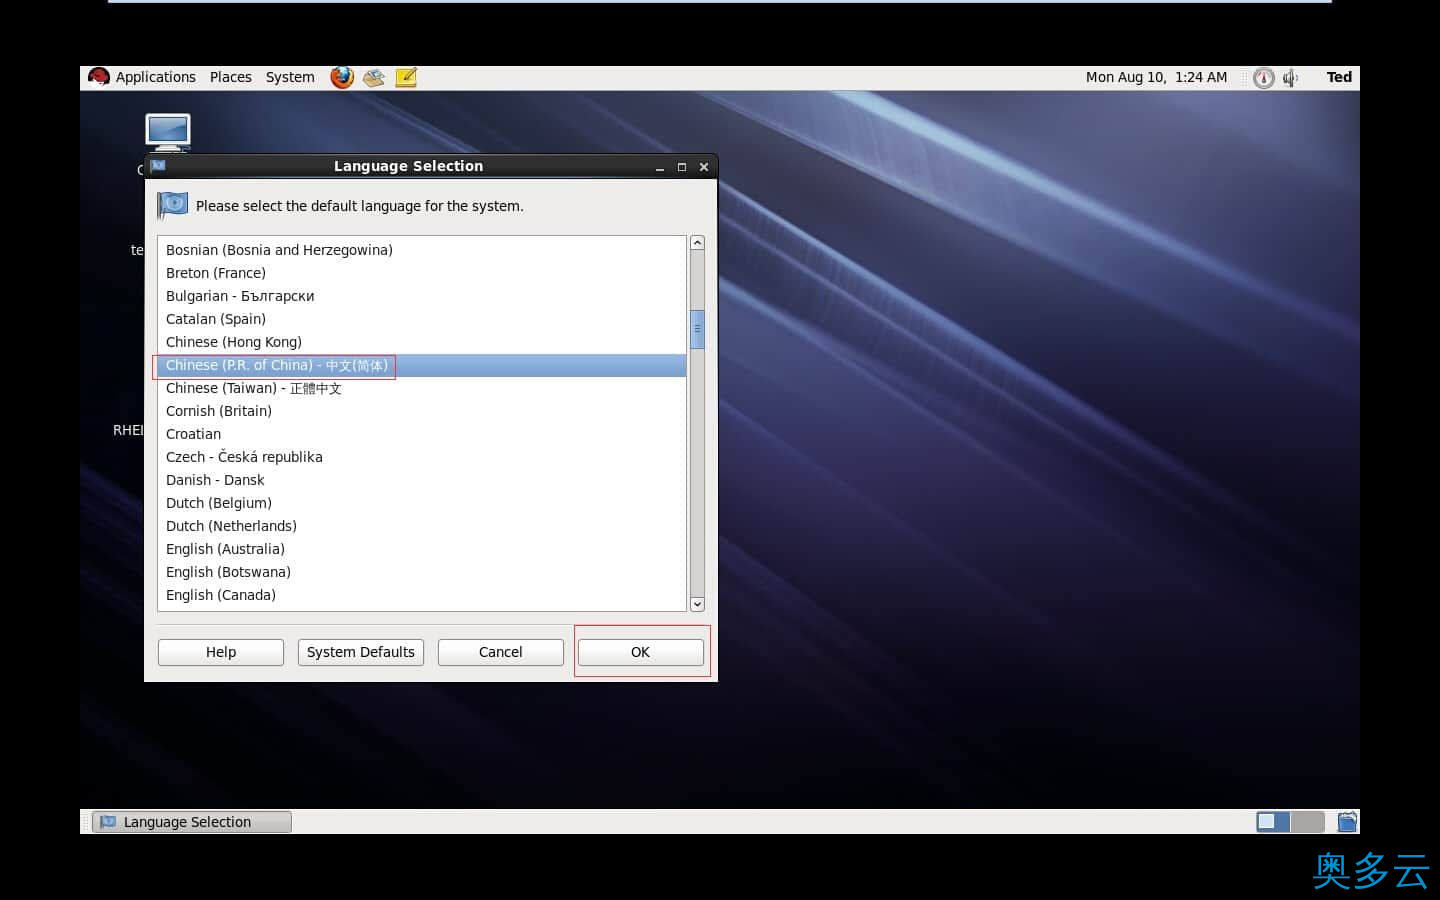Click the System Defaults button
The width and height of the screenshot is (1440, 900).
click(360, 652)
